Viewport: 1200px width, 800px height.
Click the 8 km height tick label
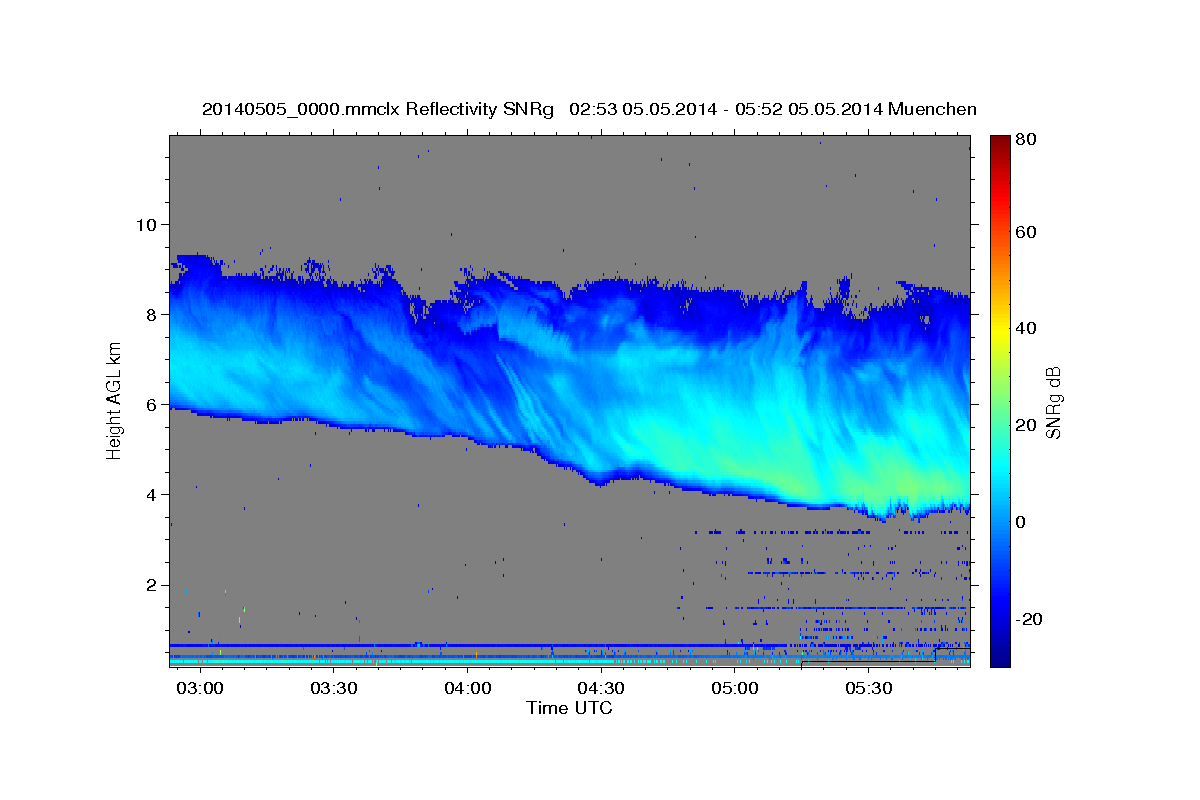(151, 314)
